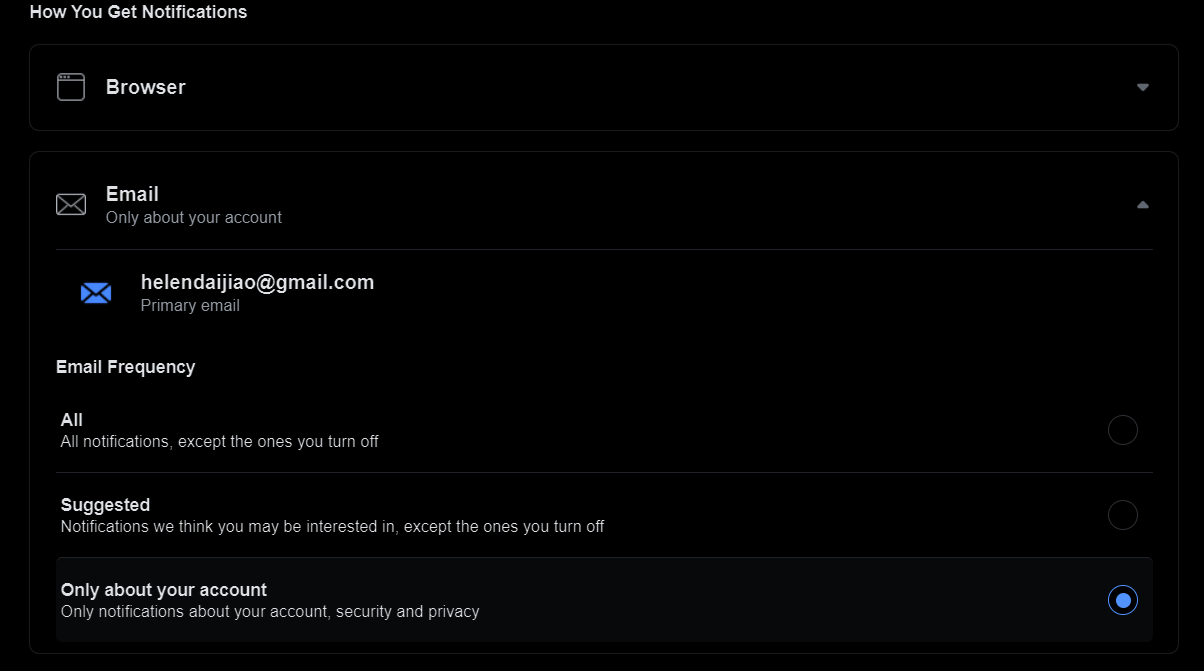1204x671 pixels.
Task: Click the Primary email label
Action: coord(190,306)
